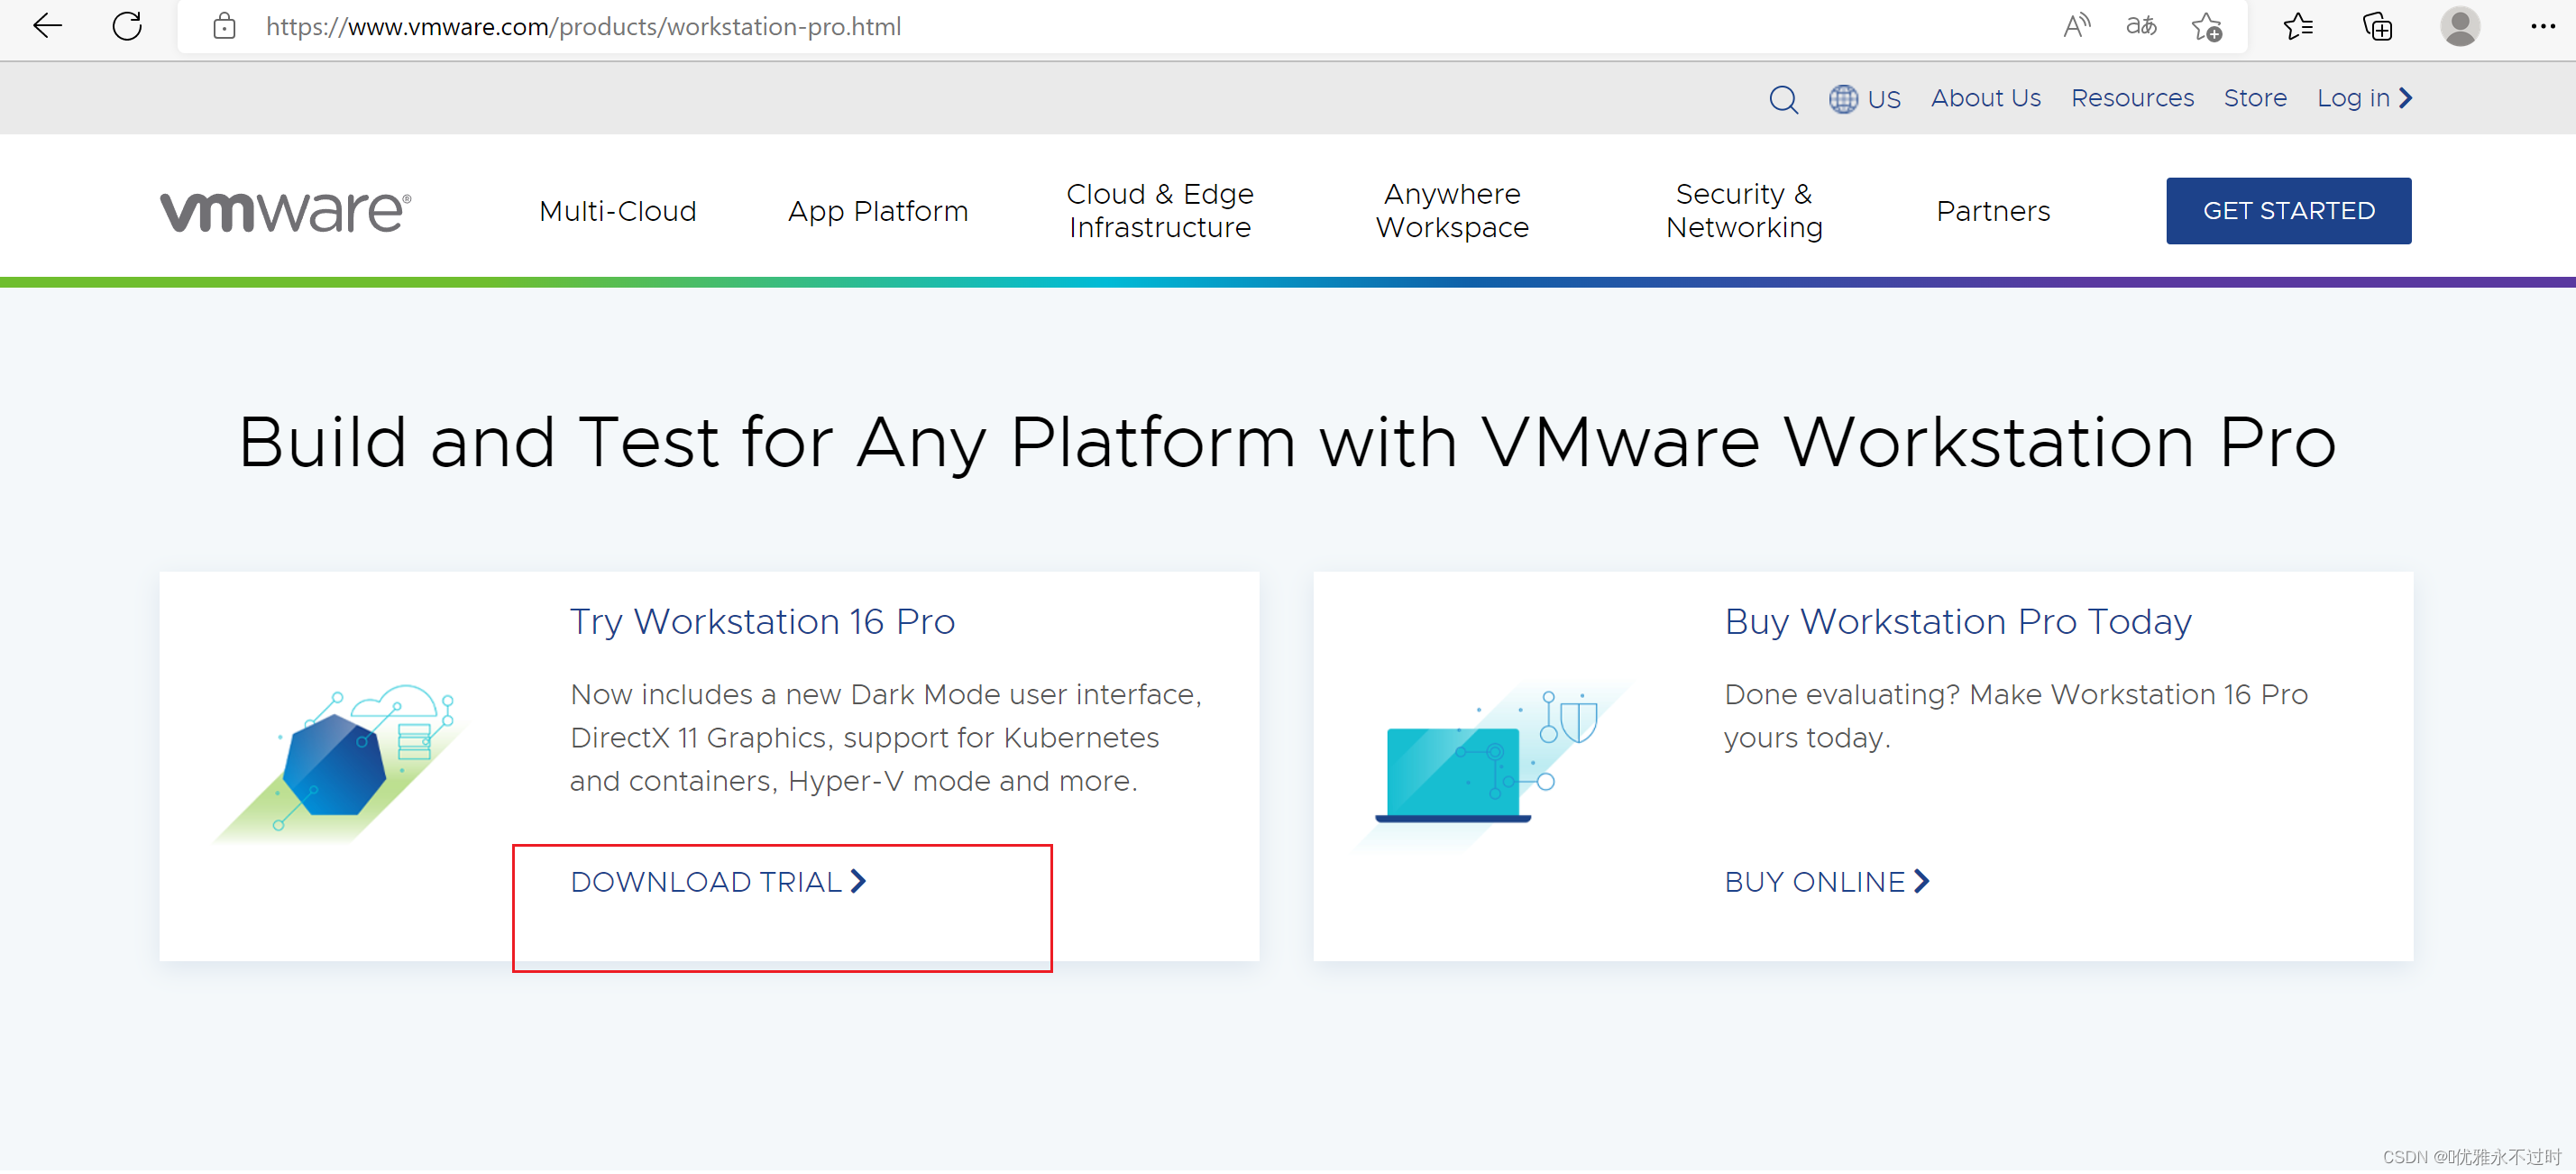Open the browser profile avatar
2576x1174 pixels.
click(x=2460, y=26)
